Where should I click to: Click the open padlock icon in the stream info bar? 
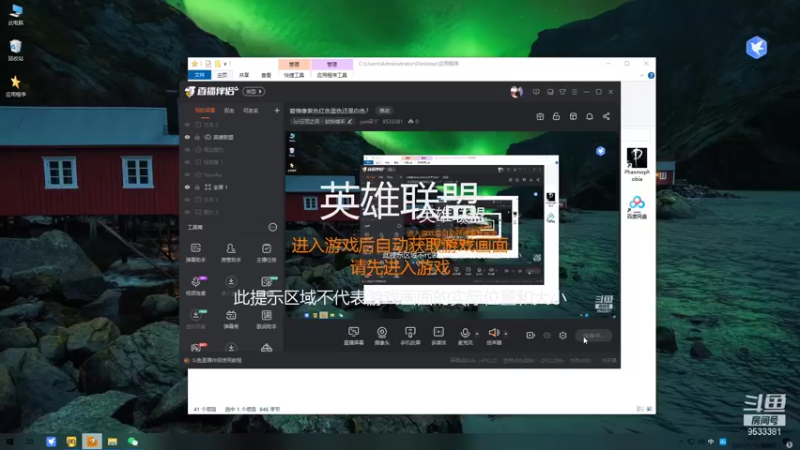556,116
